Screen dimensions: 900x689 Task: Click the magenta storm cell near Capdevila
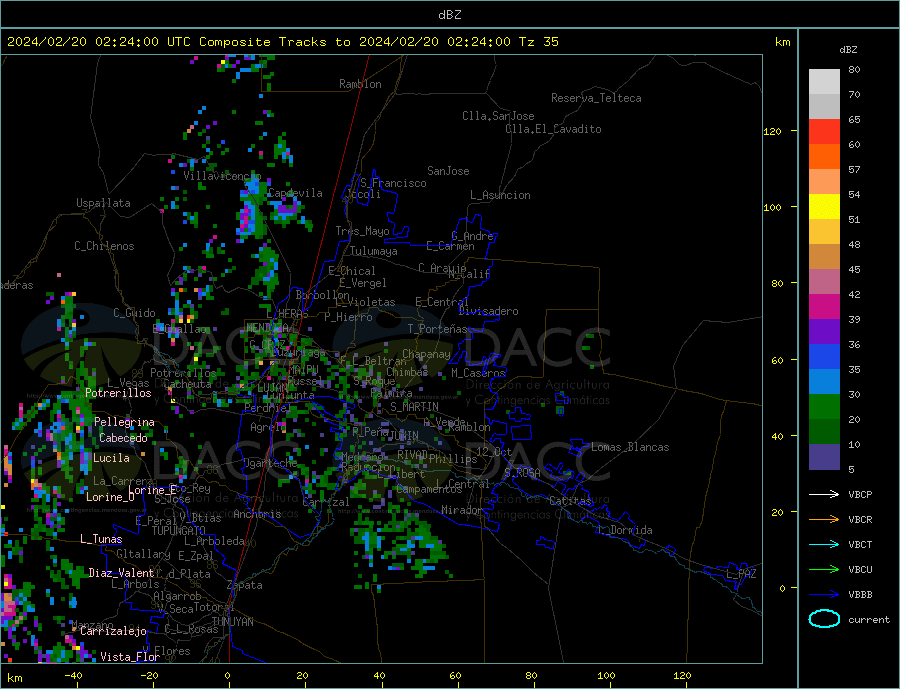click(246, 217)
